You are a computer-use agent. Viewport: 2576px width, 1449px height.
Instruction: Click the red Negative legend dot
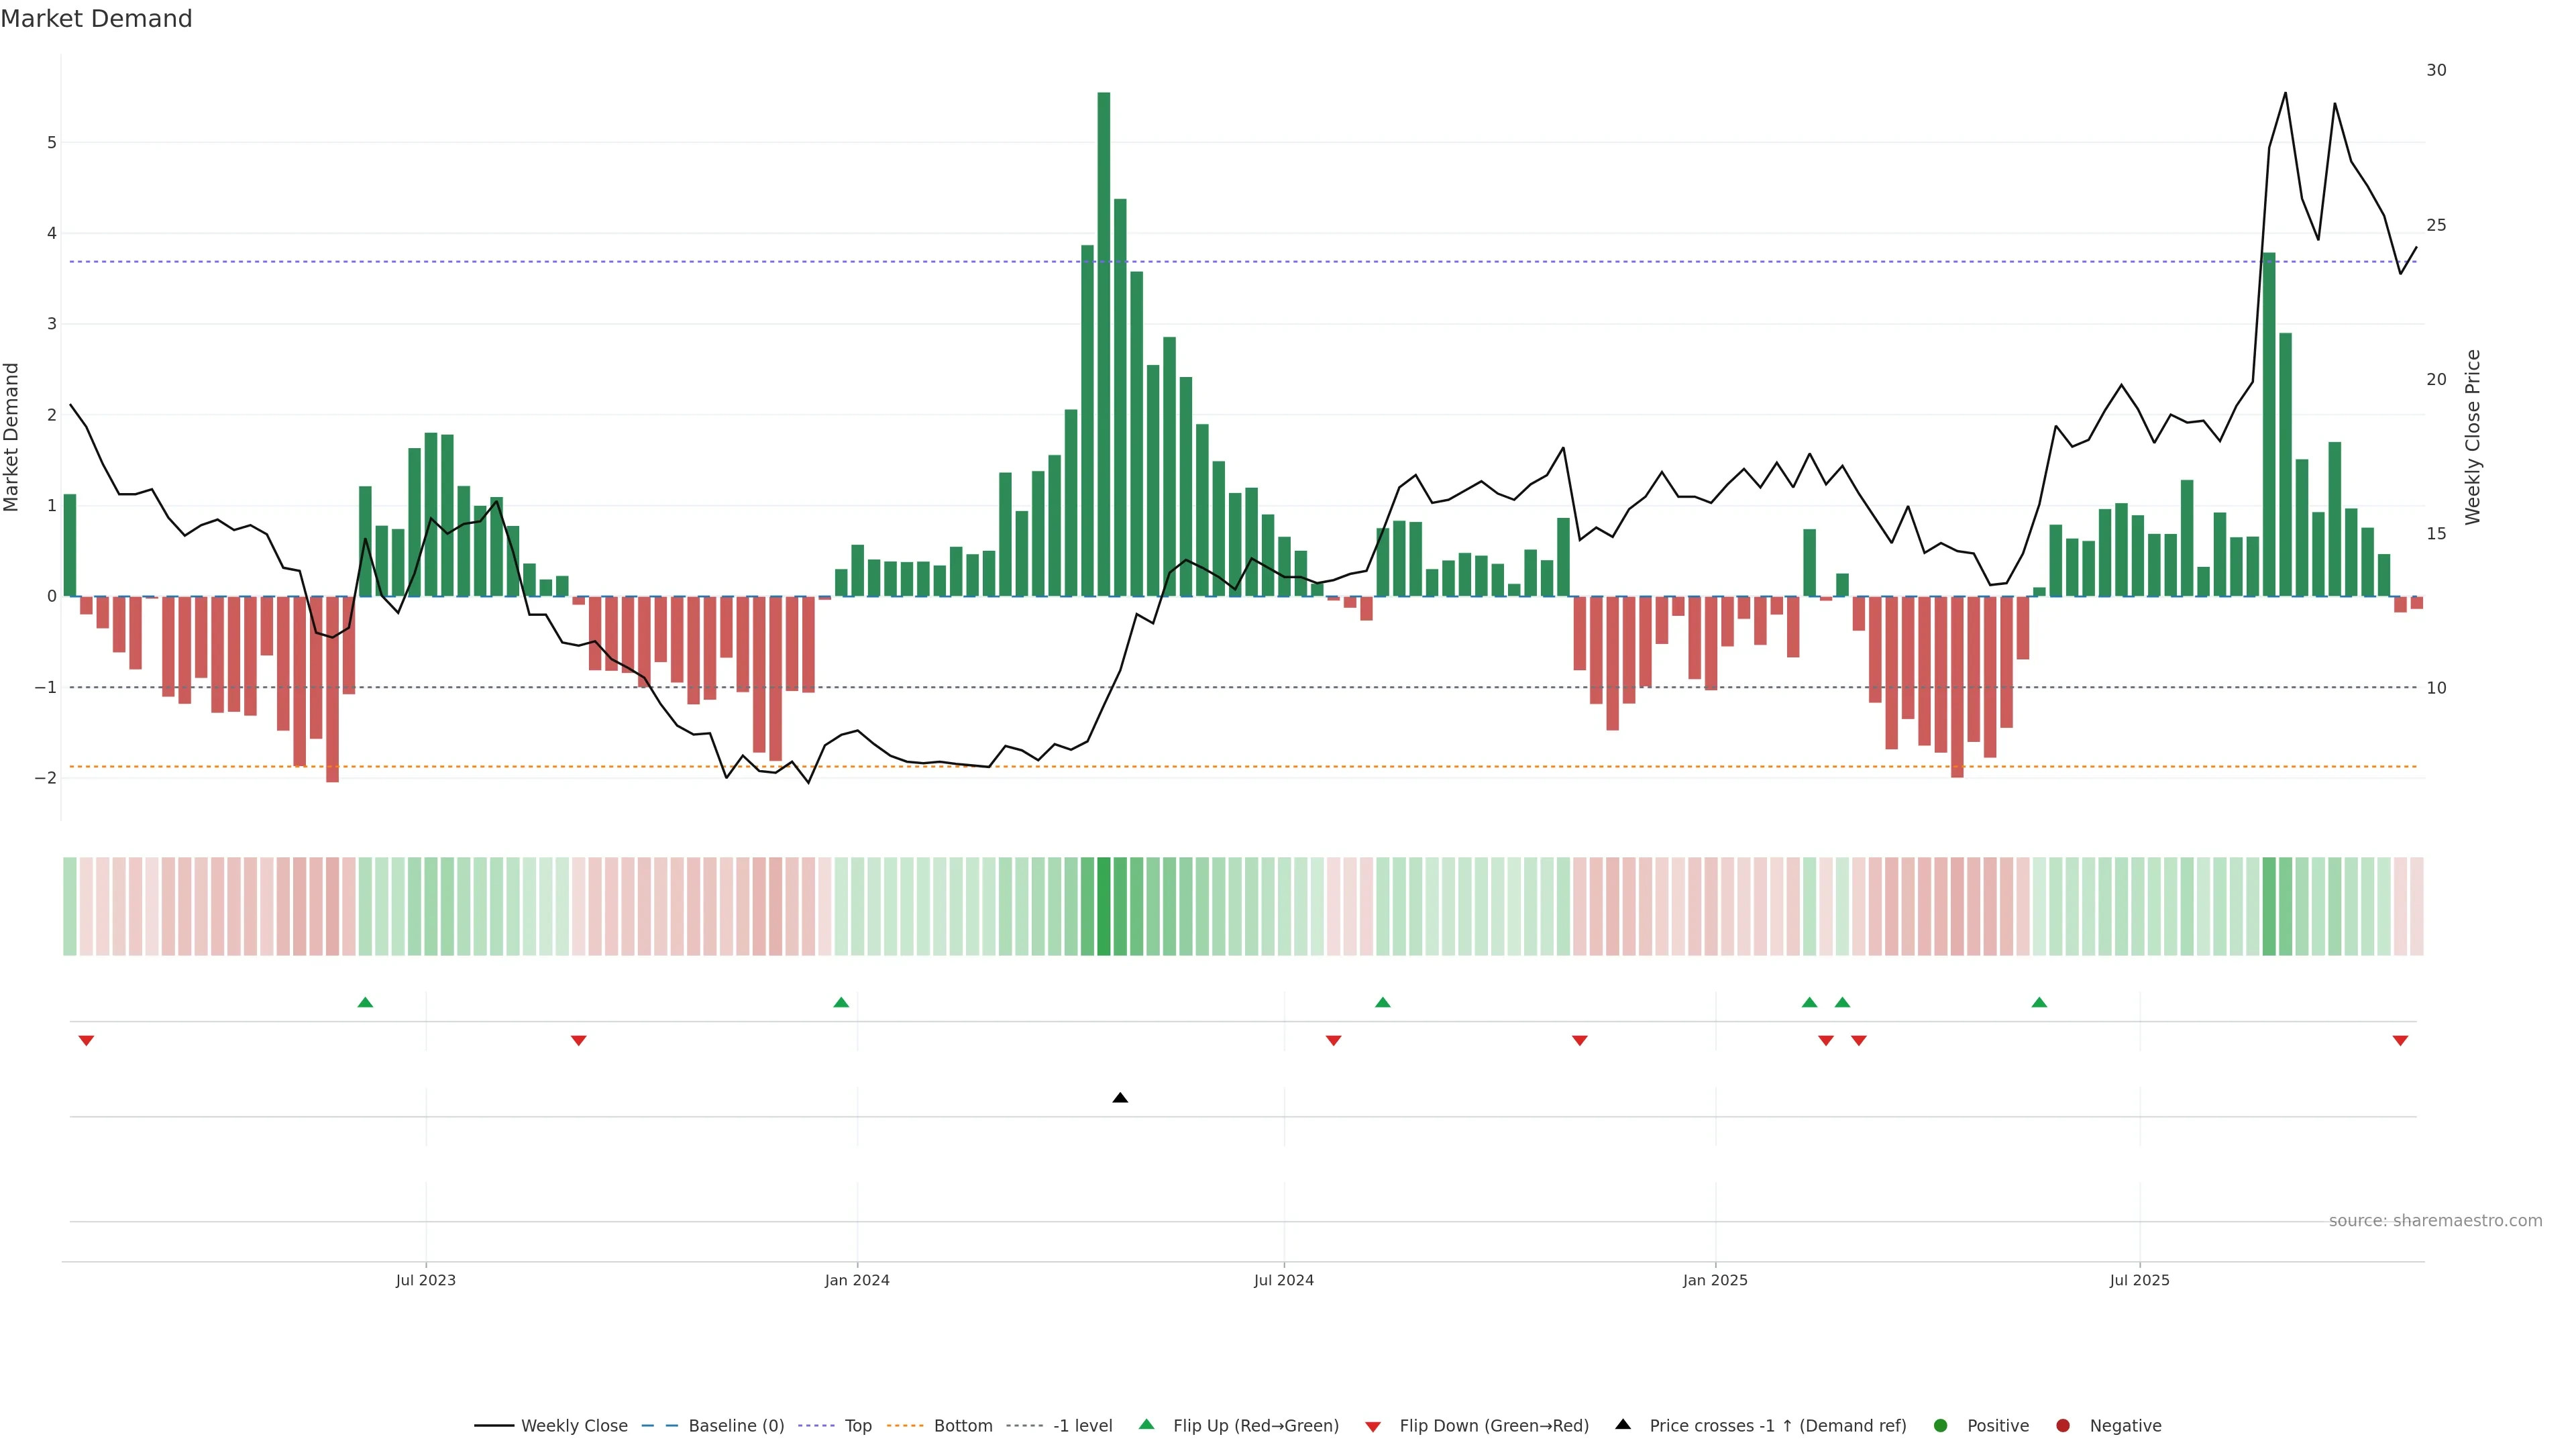(x=2063, y=1426)
